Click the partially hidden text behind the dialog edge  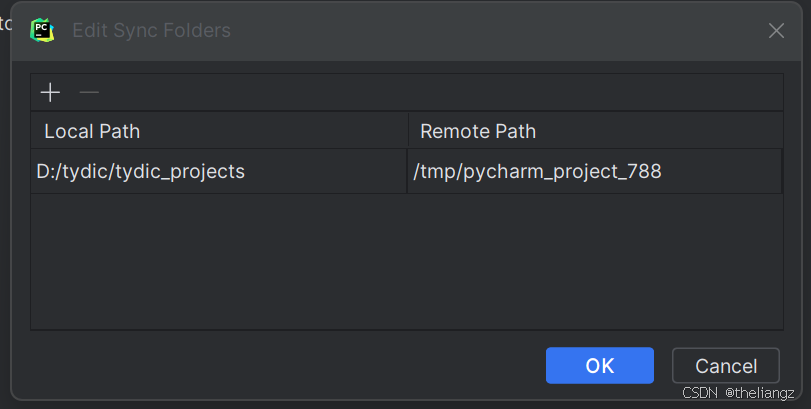pyautogui.click(x=5, y=23)
